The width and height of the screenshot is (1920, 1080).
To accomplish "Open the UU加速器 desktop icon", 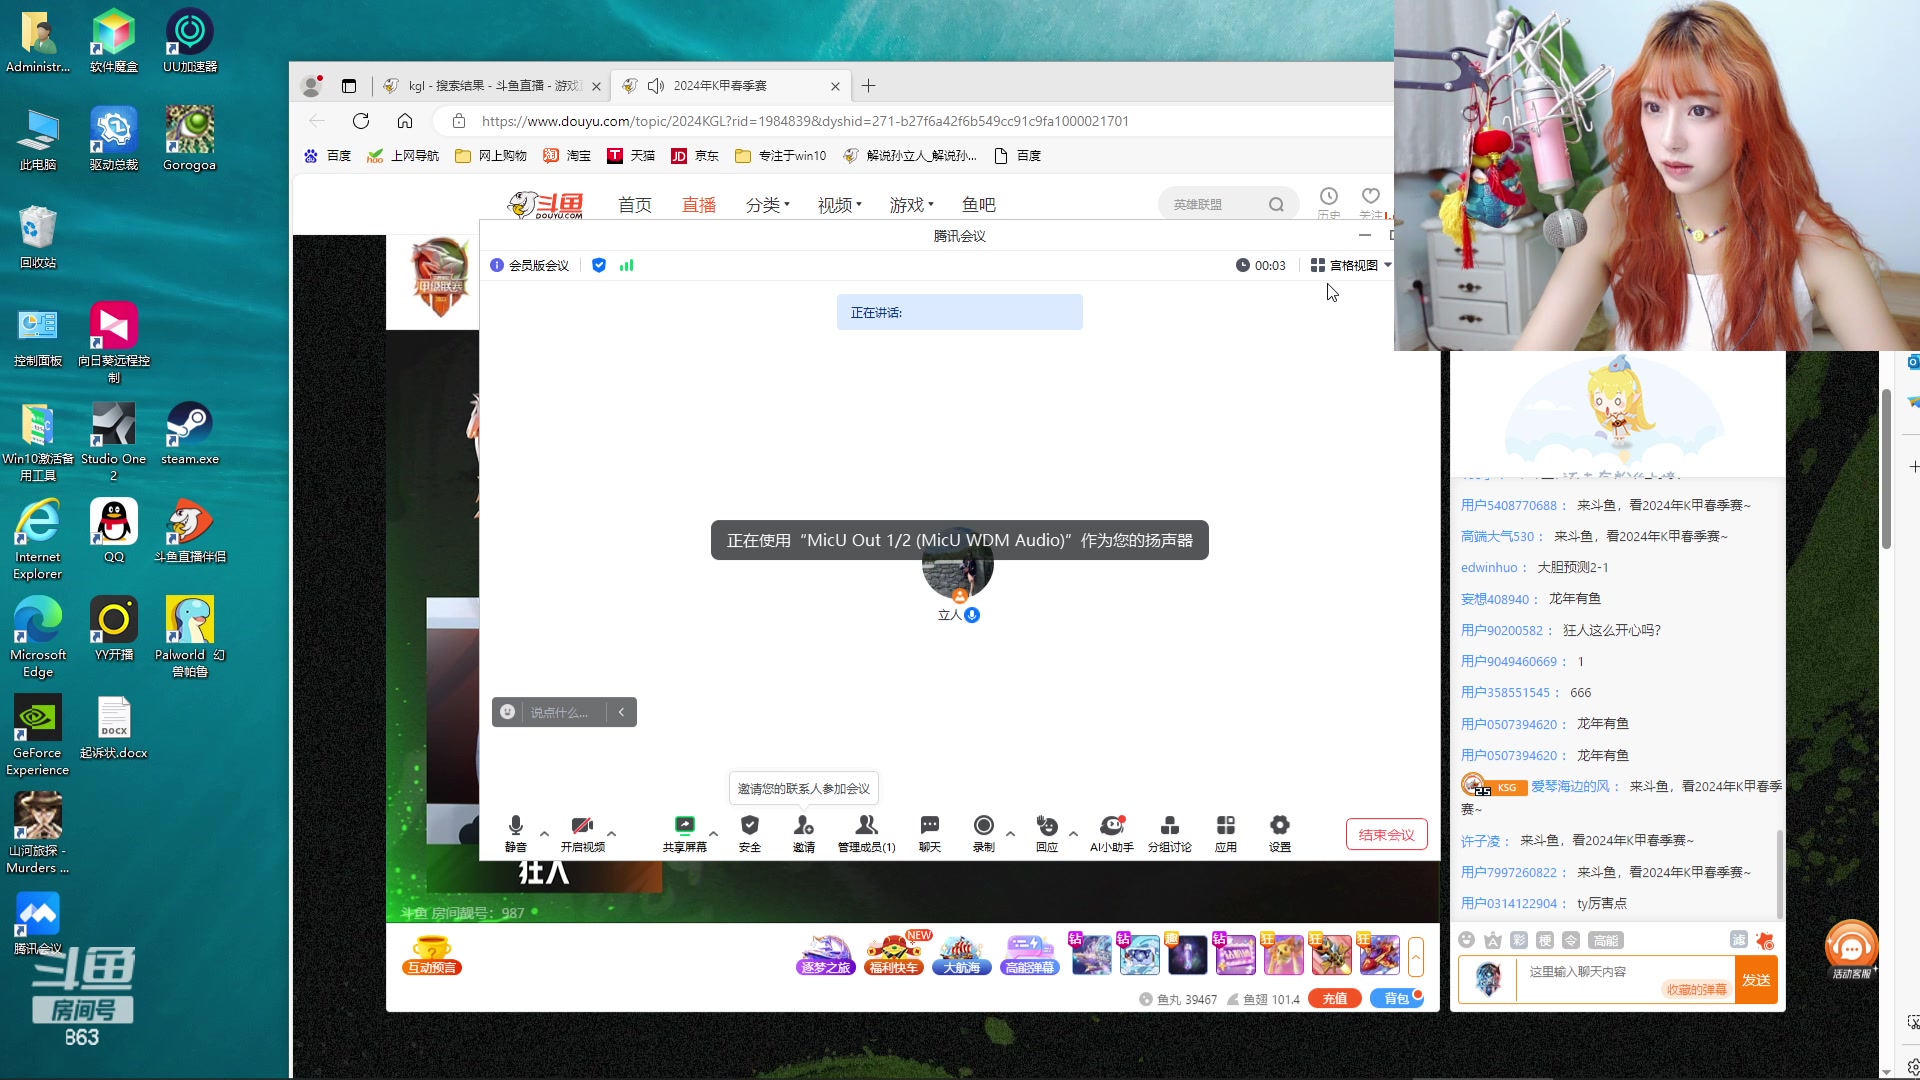I will (x=190, y=41).
